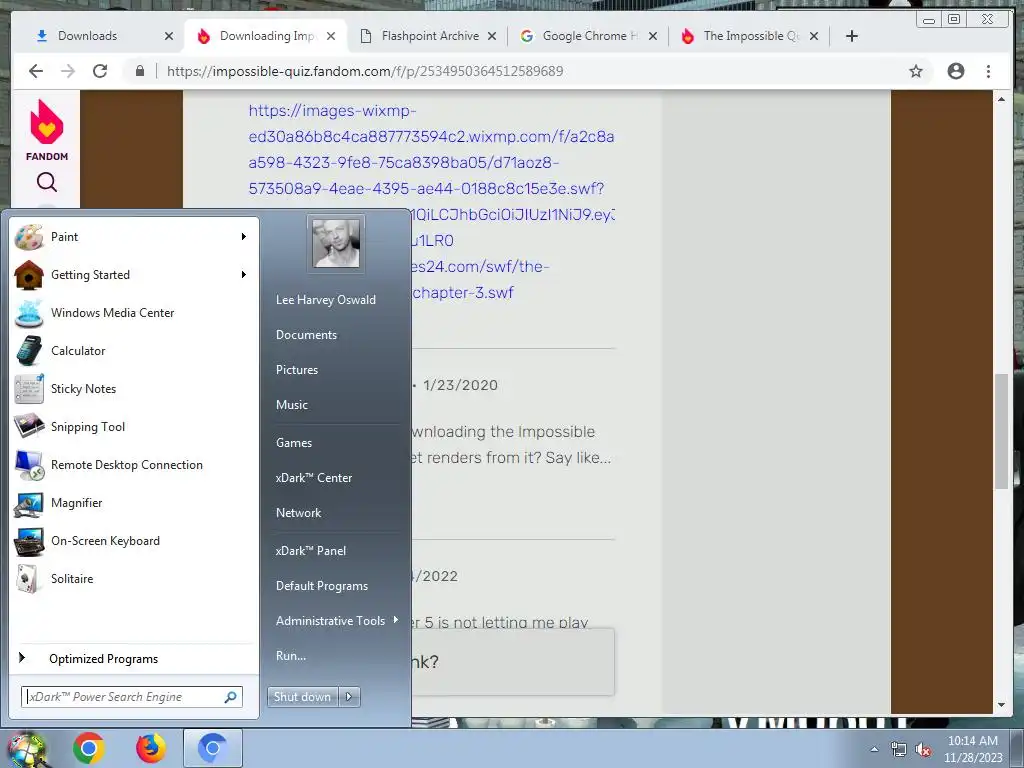
Task: Click the Getting Started birdhouse icon
Action: tap(29, 275)
